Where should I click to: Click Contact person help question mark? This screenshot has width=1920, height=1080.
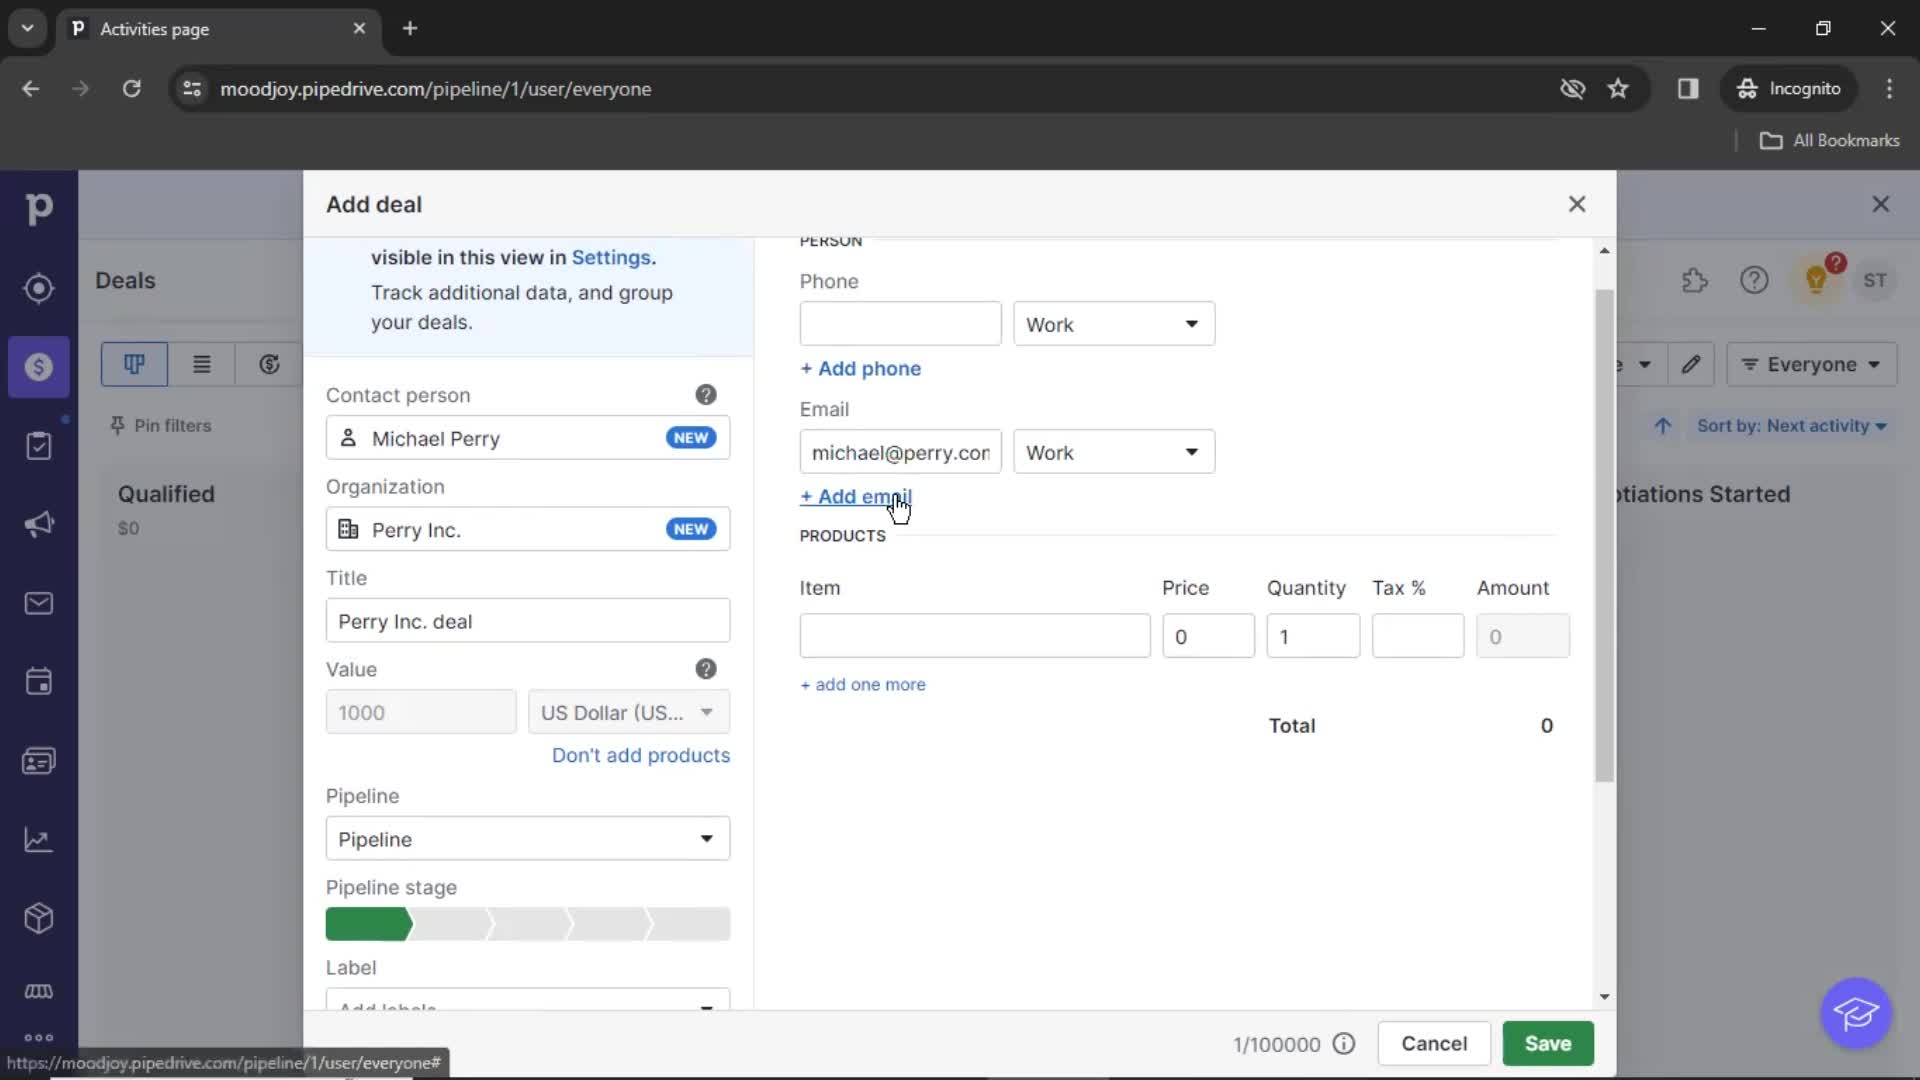click(x=706, y=395)
